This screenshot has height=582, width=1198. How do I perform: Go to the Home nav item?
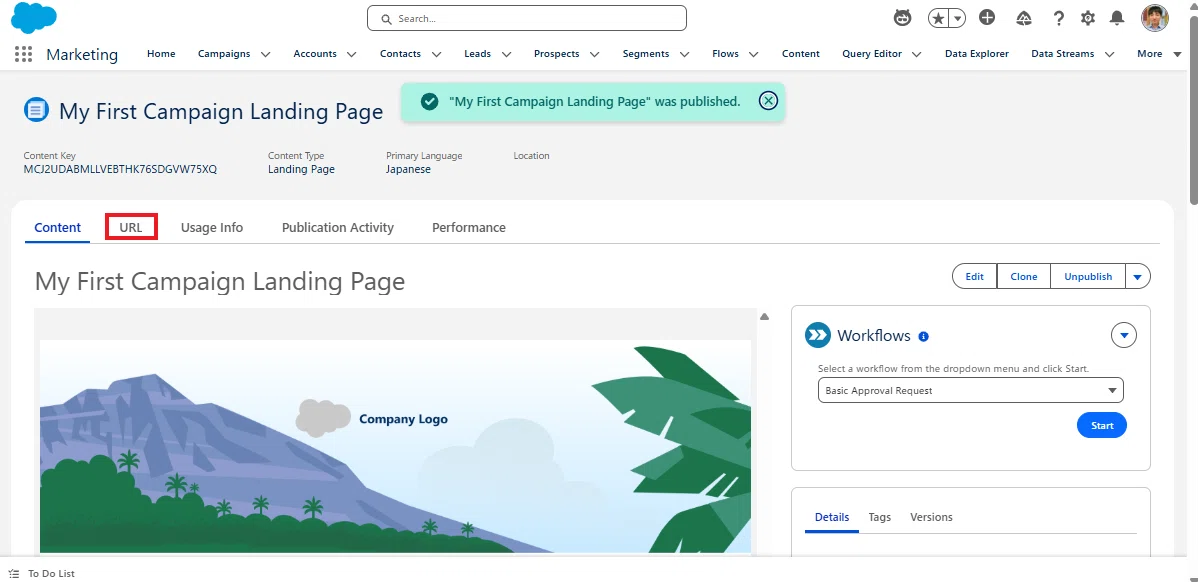161,54
